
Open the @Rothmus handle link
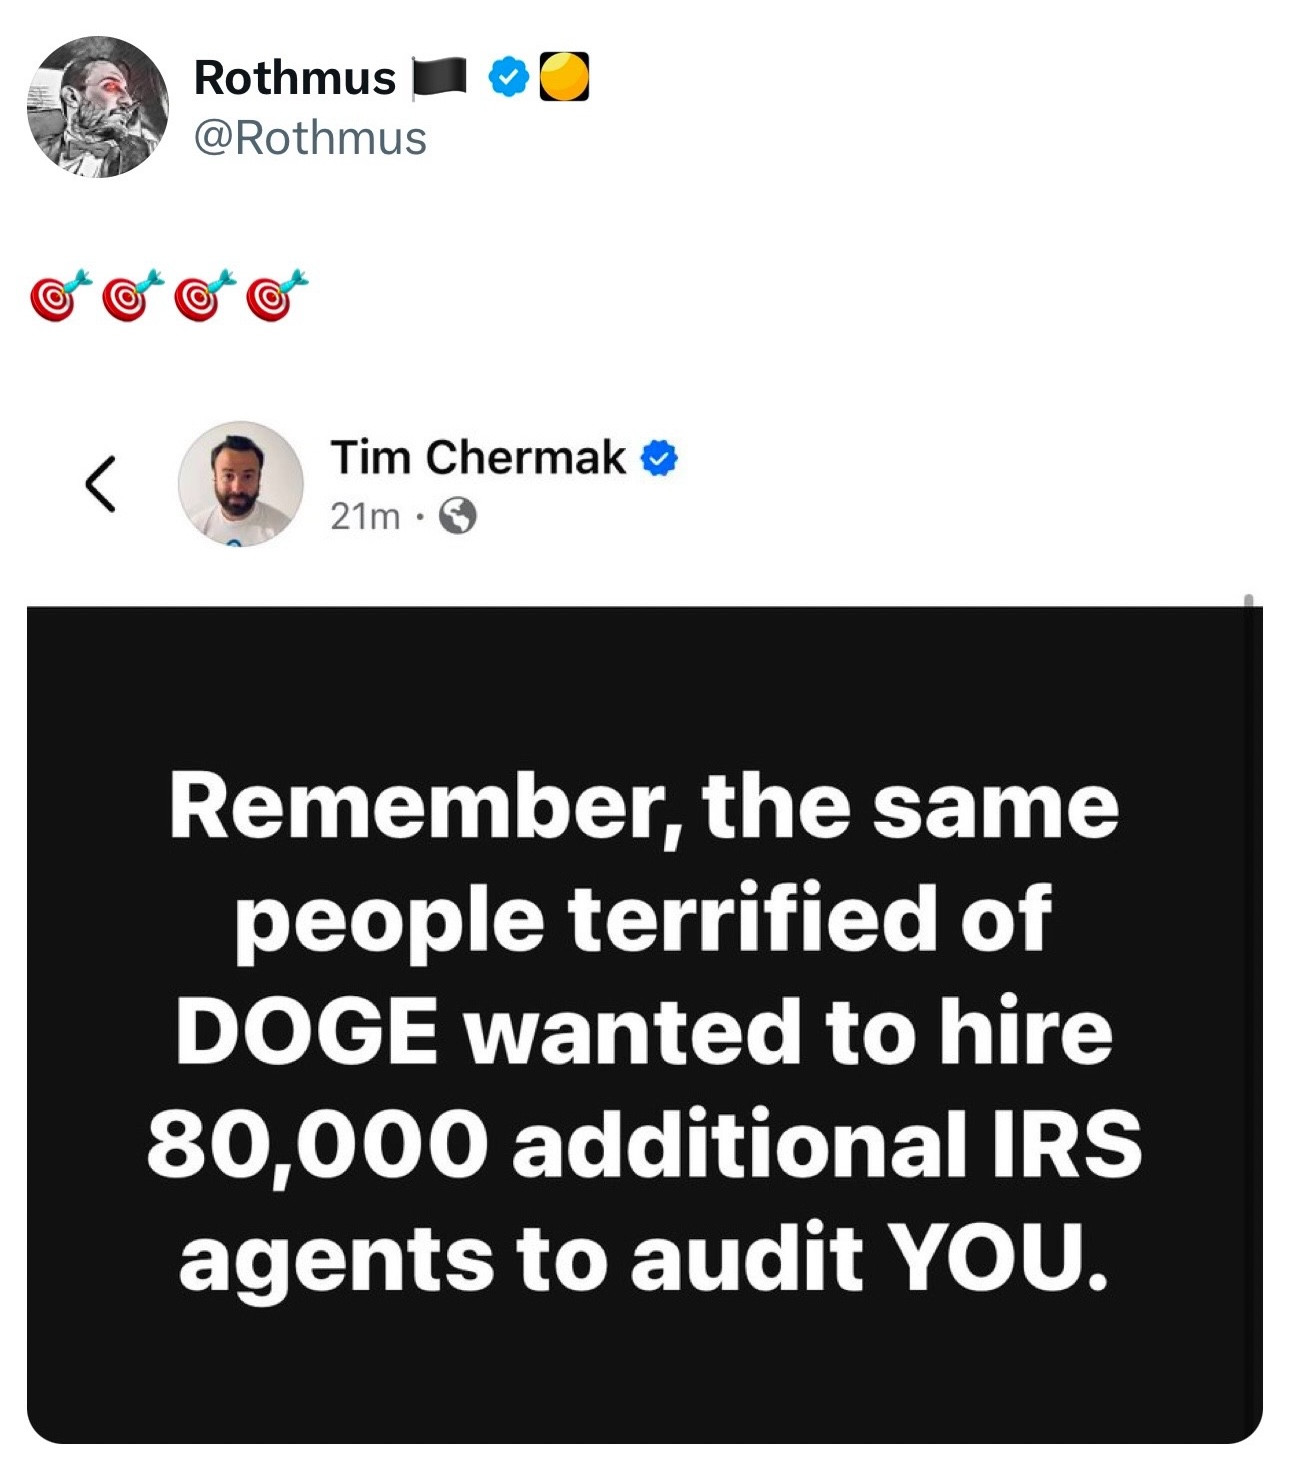pyautogui.click(x=310, y=138)
